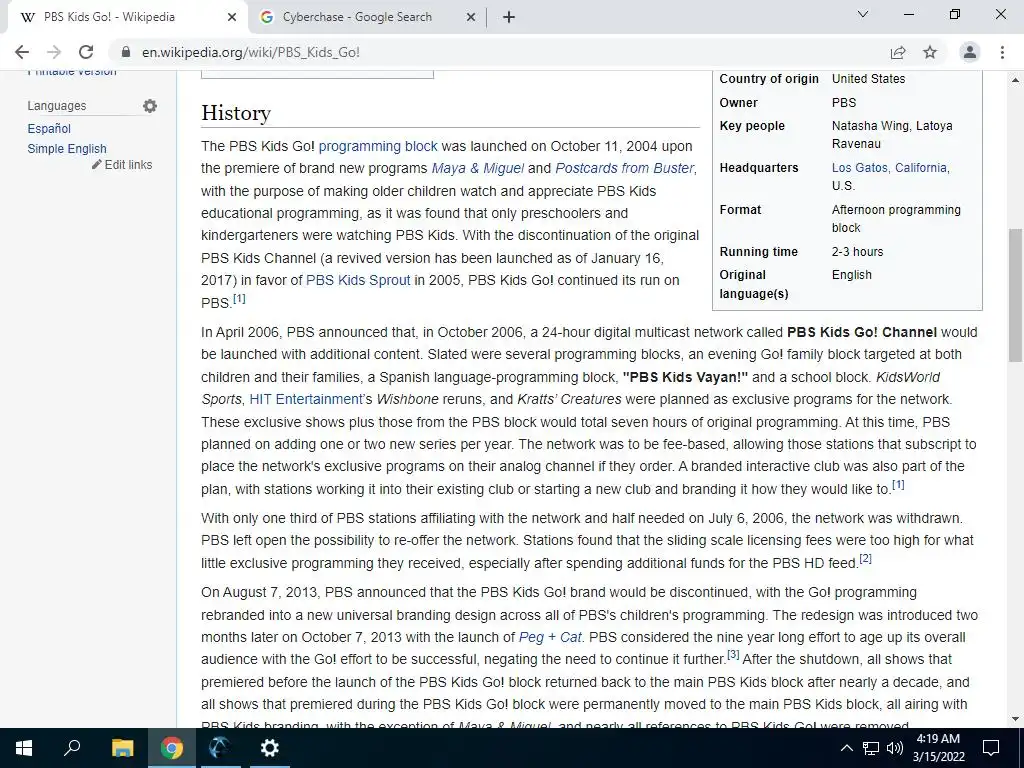
Task: Click the Headquarters infobox label
Action: point(759,168)
